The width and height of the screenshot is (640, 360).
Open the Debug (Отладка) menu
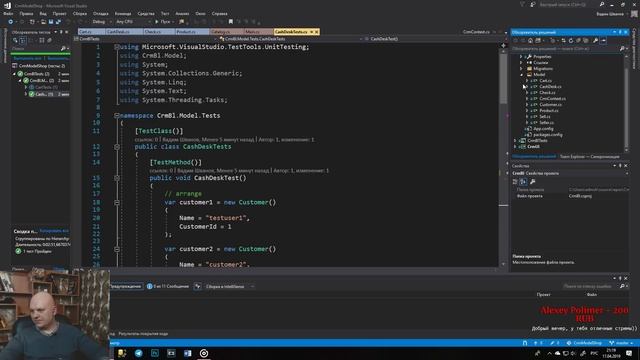[x=100, y=13]
